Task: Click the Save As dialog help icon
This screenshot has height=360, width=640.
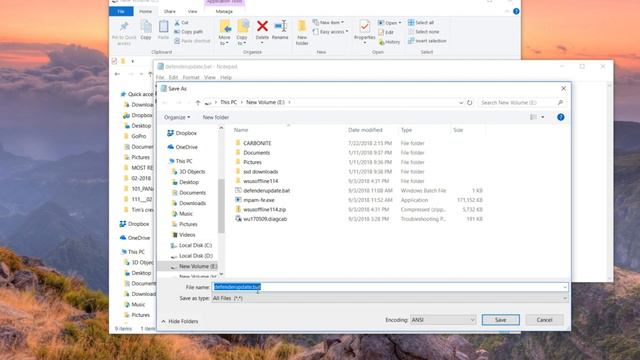Action: (x=560, y=117)
